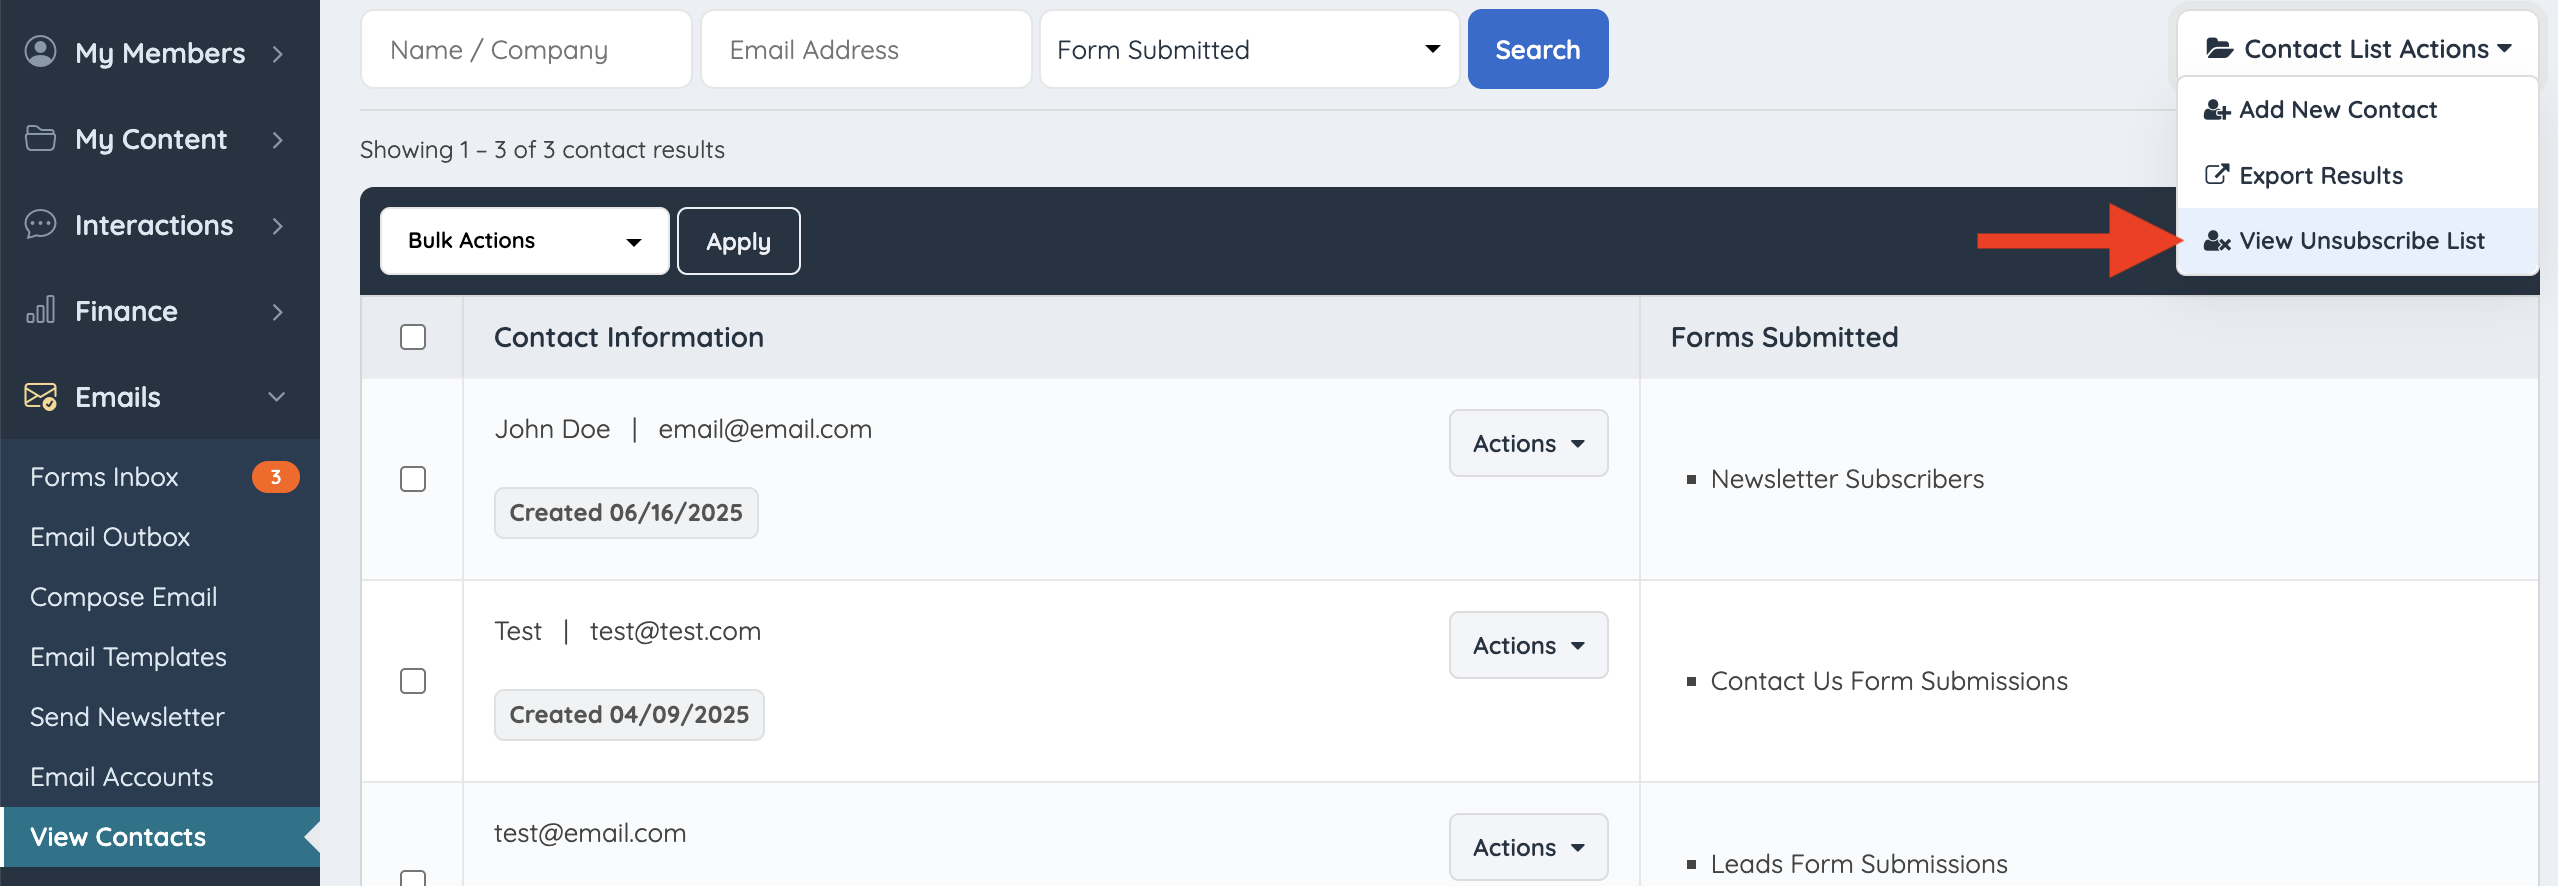Viewport: 2558px width, 886px height.
Task: Focus the Name / Company field
Action: click(x=526, y=49)
